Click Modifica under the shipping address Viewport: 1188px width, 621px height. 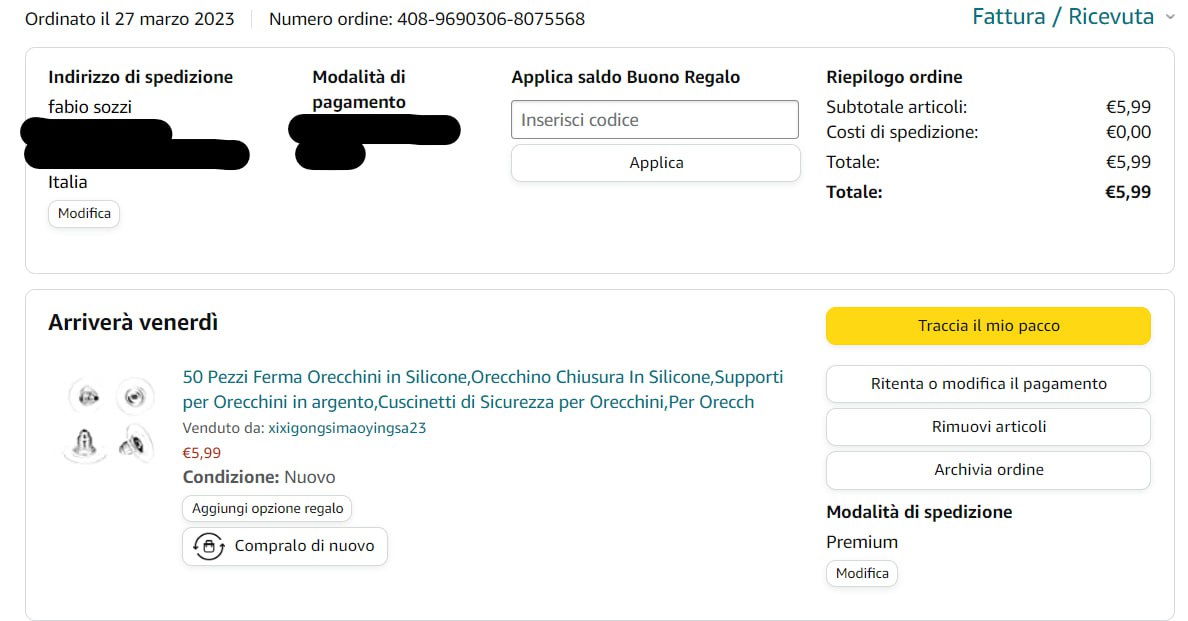[84, 213]
